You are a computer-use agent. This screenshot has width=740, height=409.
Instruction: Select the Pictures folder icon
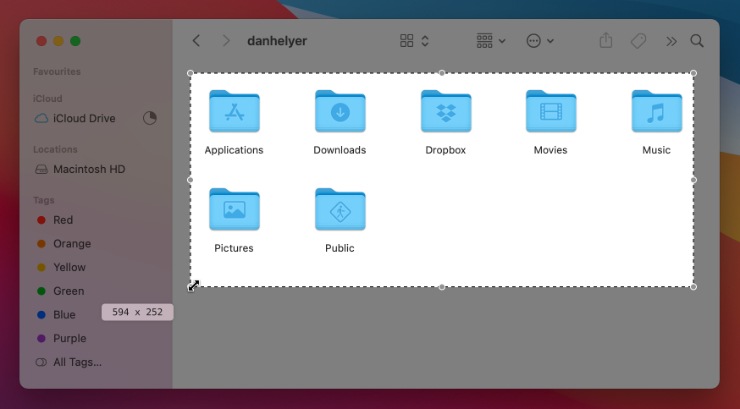pos(235,209)
